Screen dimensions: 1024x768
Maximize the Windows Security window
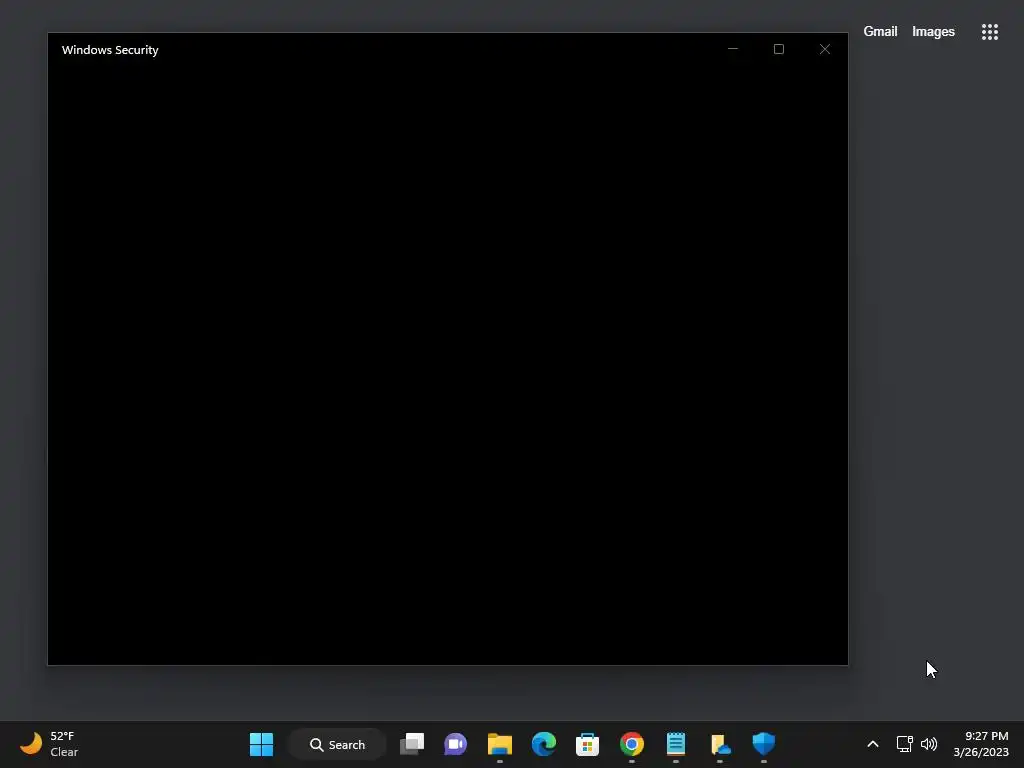[x=778, y=49]
